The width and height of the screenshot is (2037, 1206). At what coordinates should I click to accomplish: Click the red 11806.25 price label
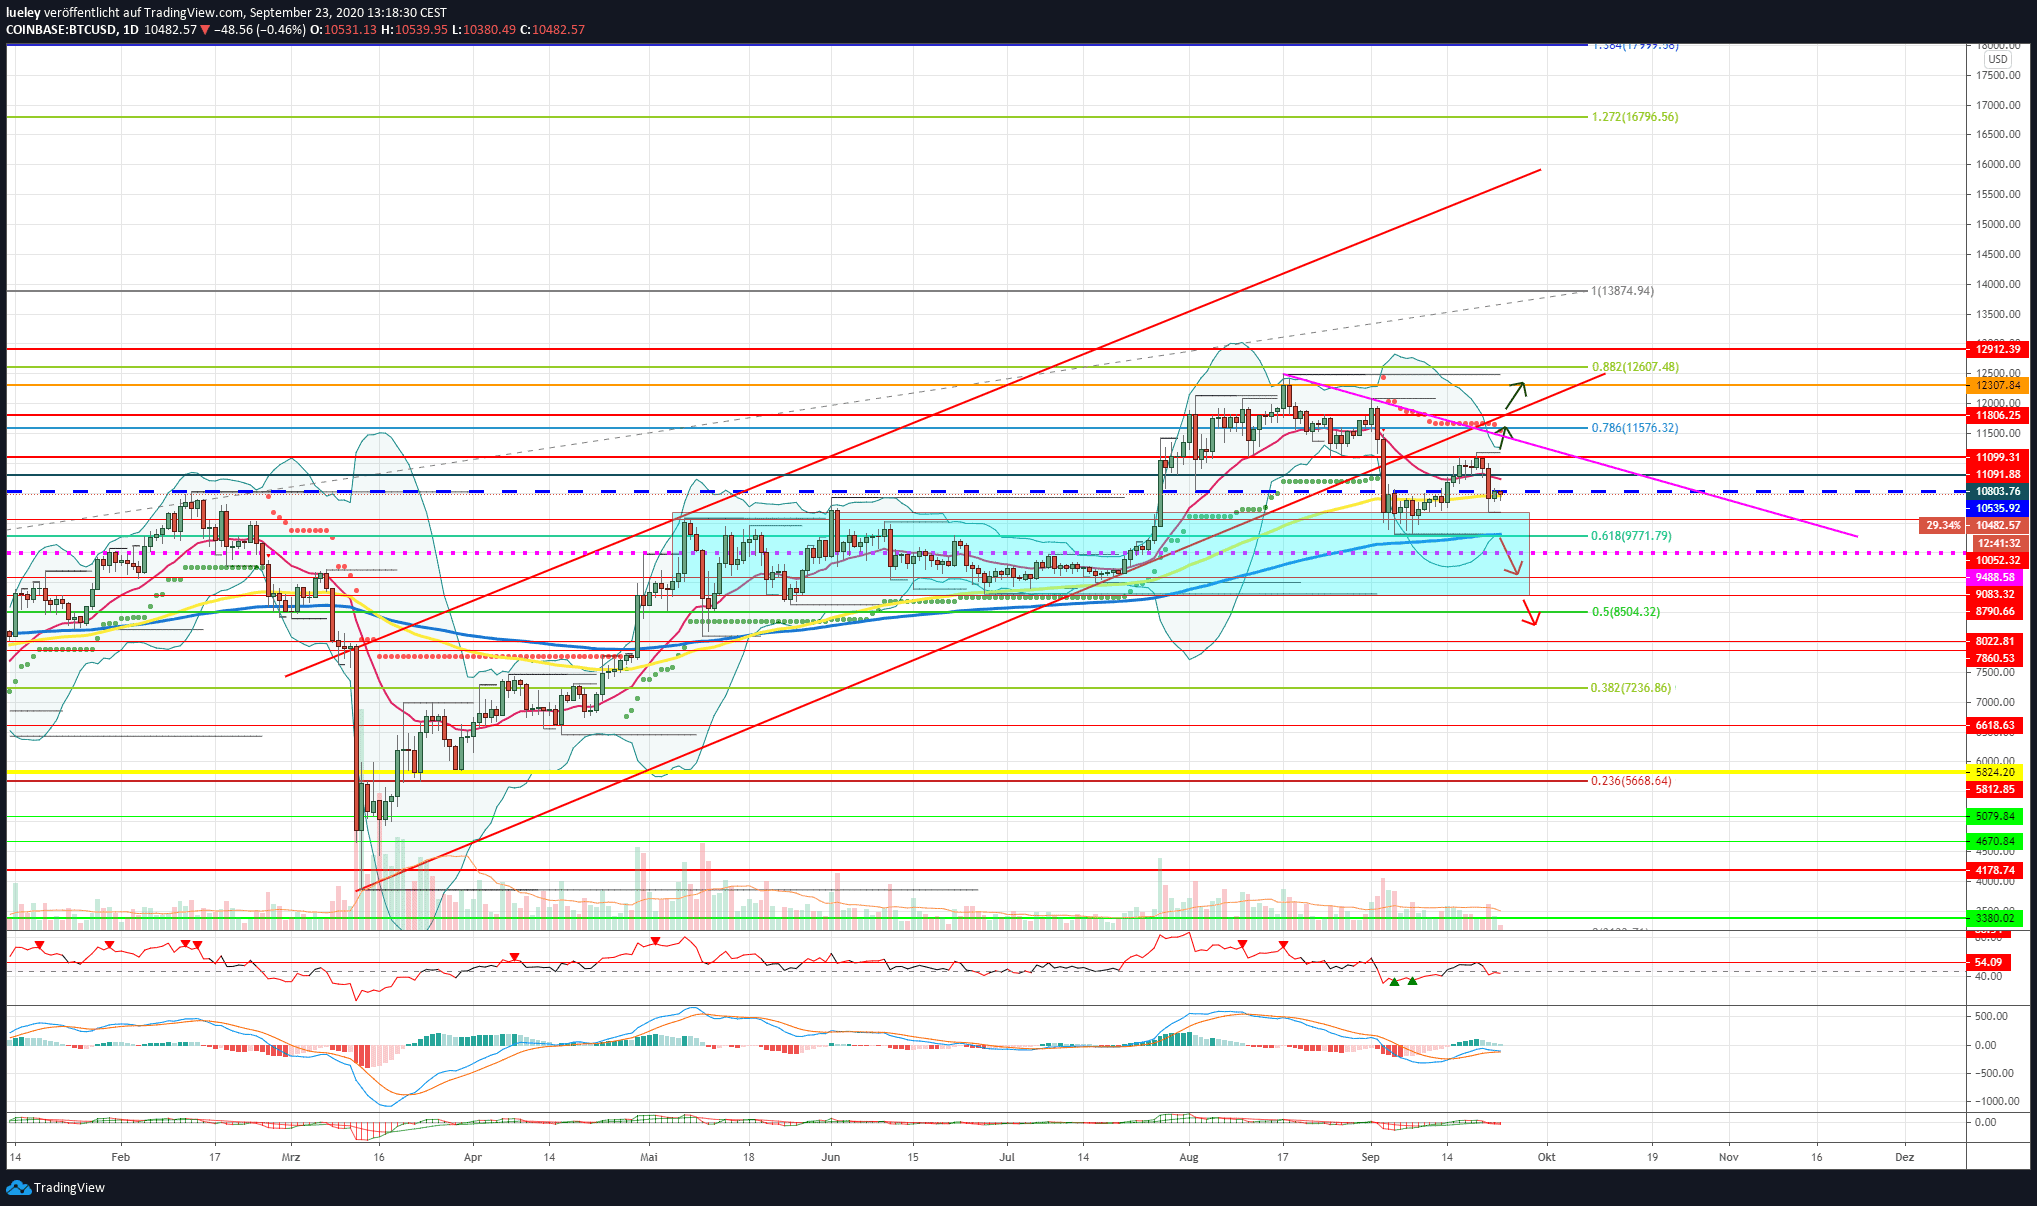point(1996,415)
